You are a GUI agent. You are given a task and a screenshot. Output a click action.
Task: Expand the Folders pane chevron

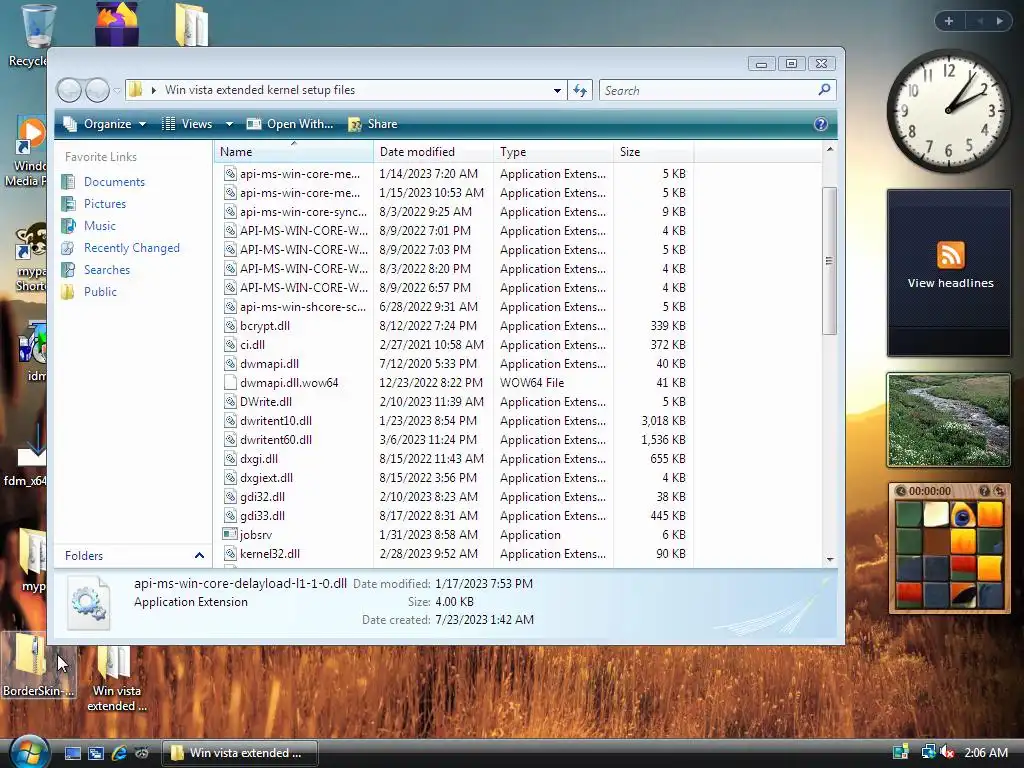tap(199, 556)
